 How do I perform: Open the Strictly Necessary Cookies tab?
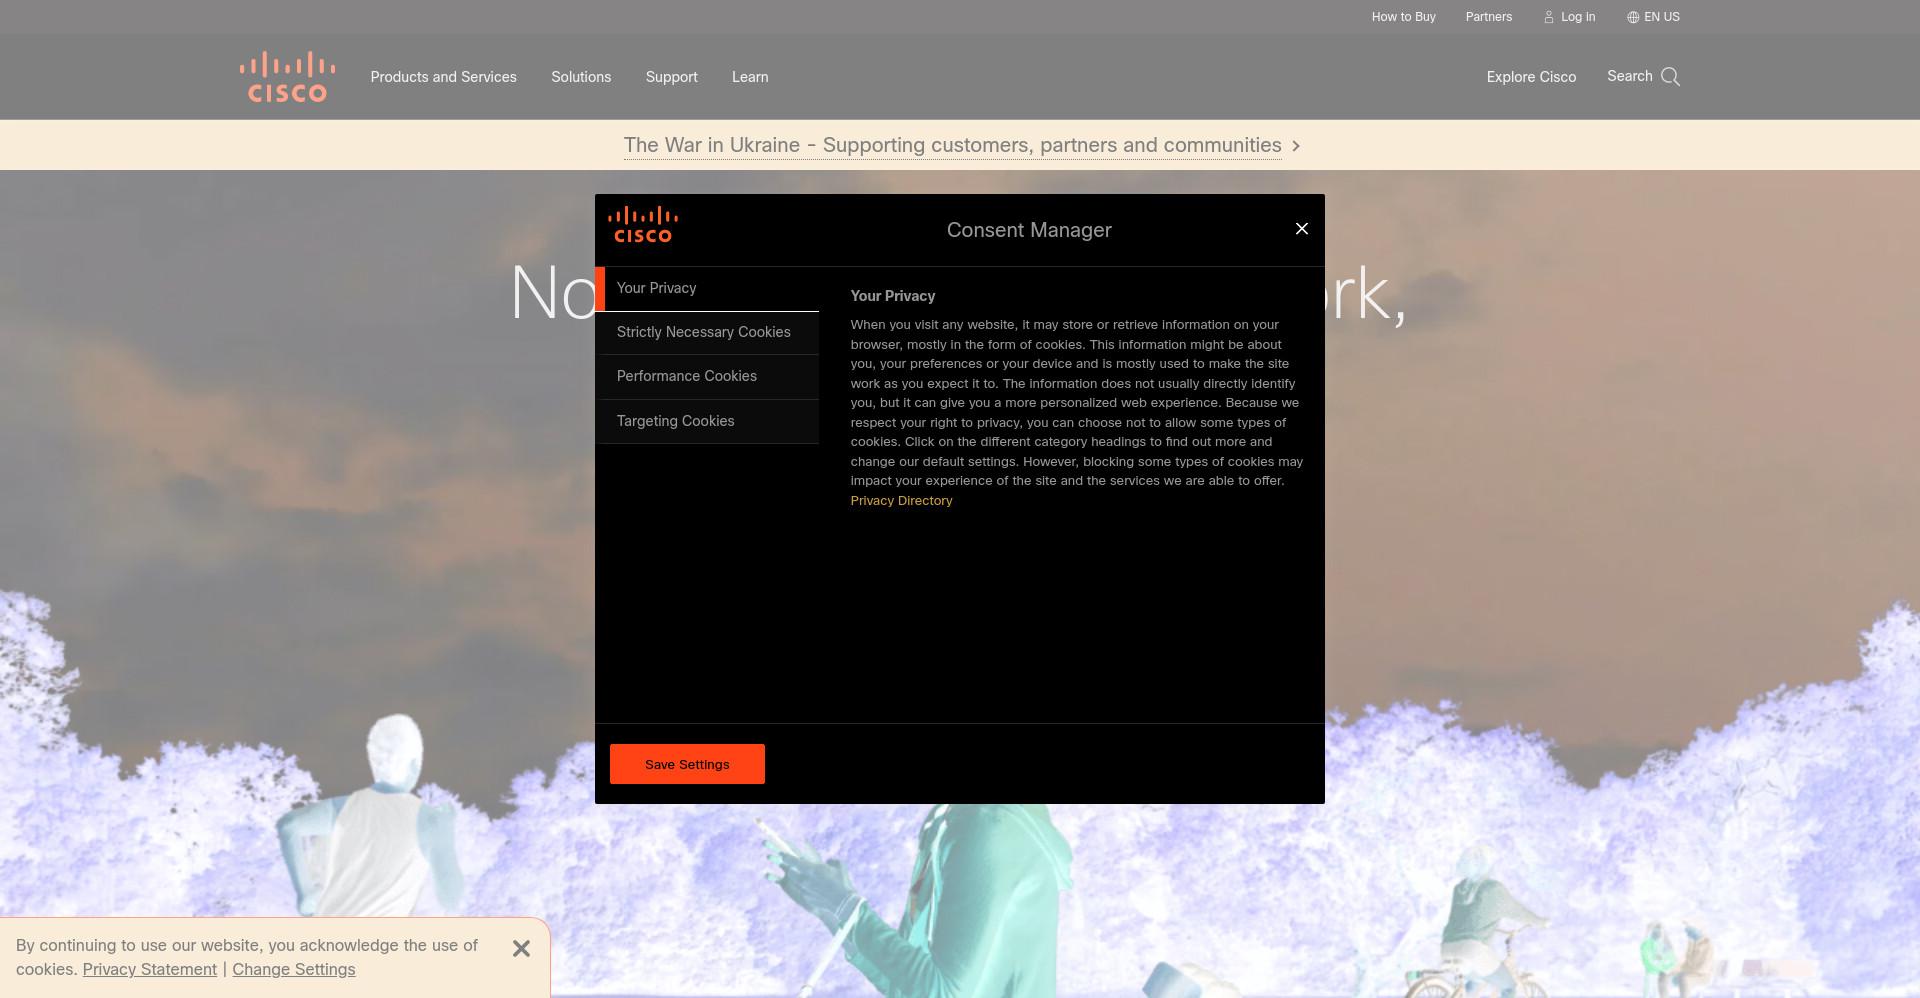pos(707,332)
